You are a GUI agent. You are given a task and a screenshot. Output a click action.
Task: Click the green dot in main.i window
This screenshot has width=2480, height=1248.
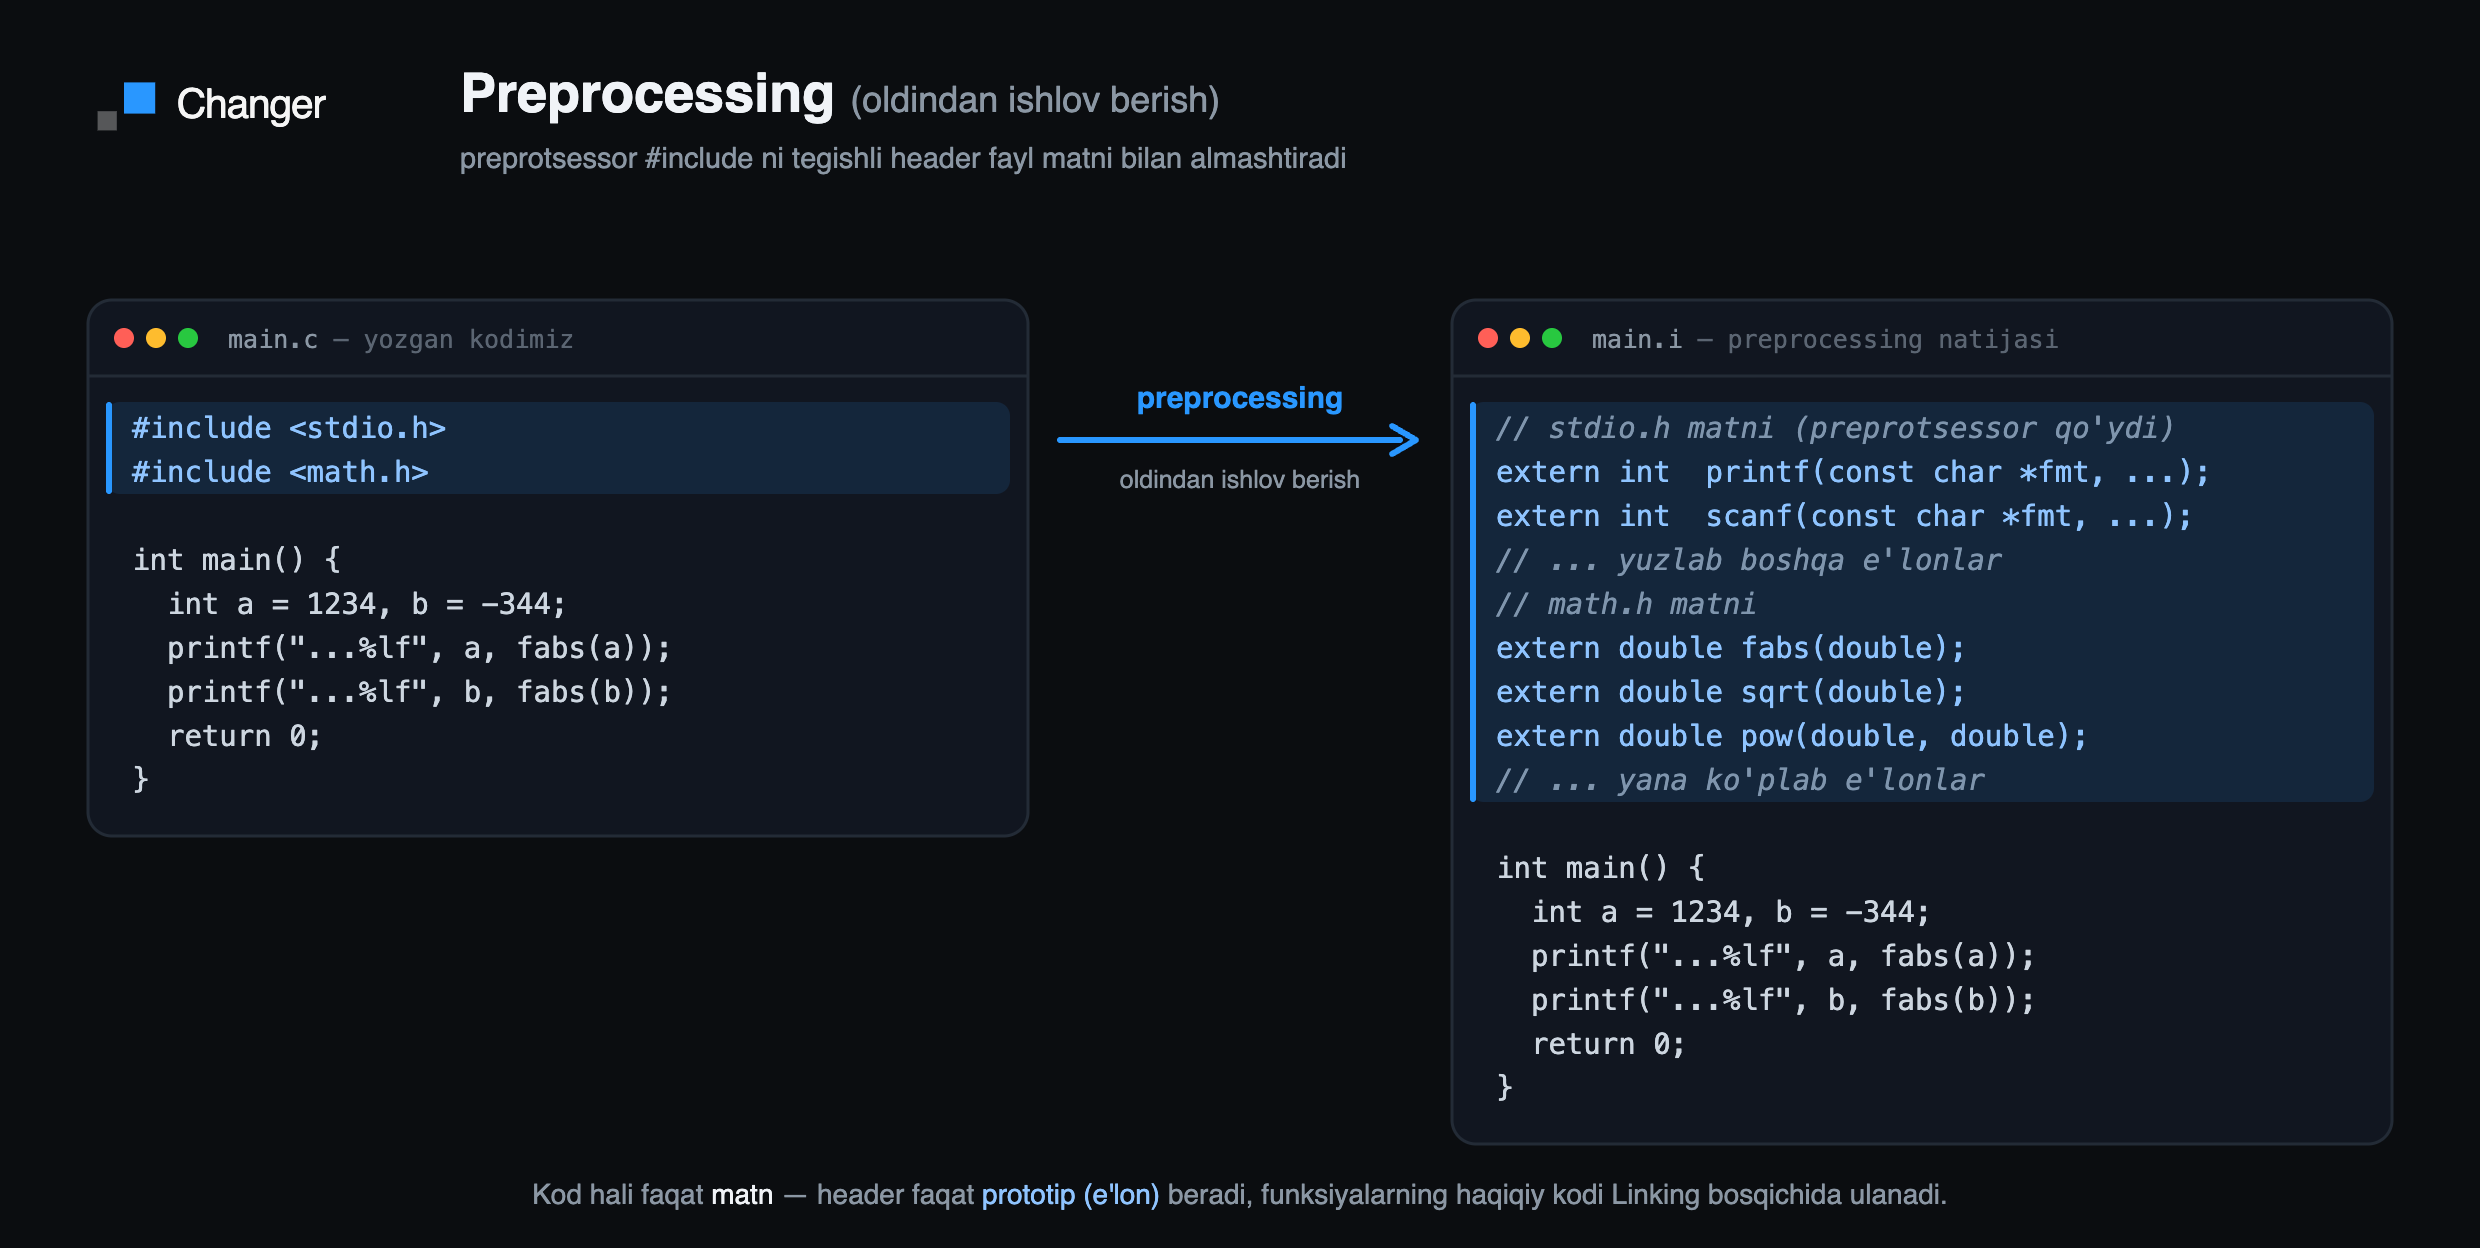[x=1552, y=338]
